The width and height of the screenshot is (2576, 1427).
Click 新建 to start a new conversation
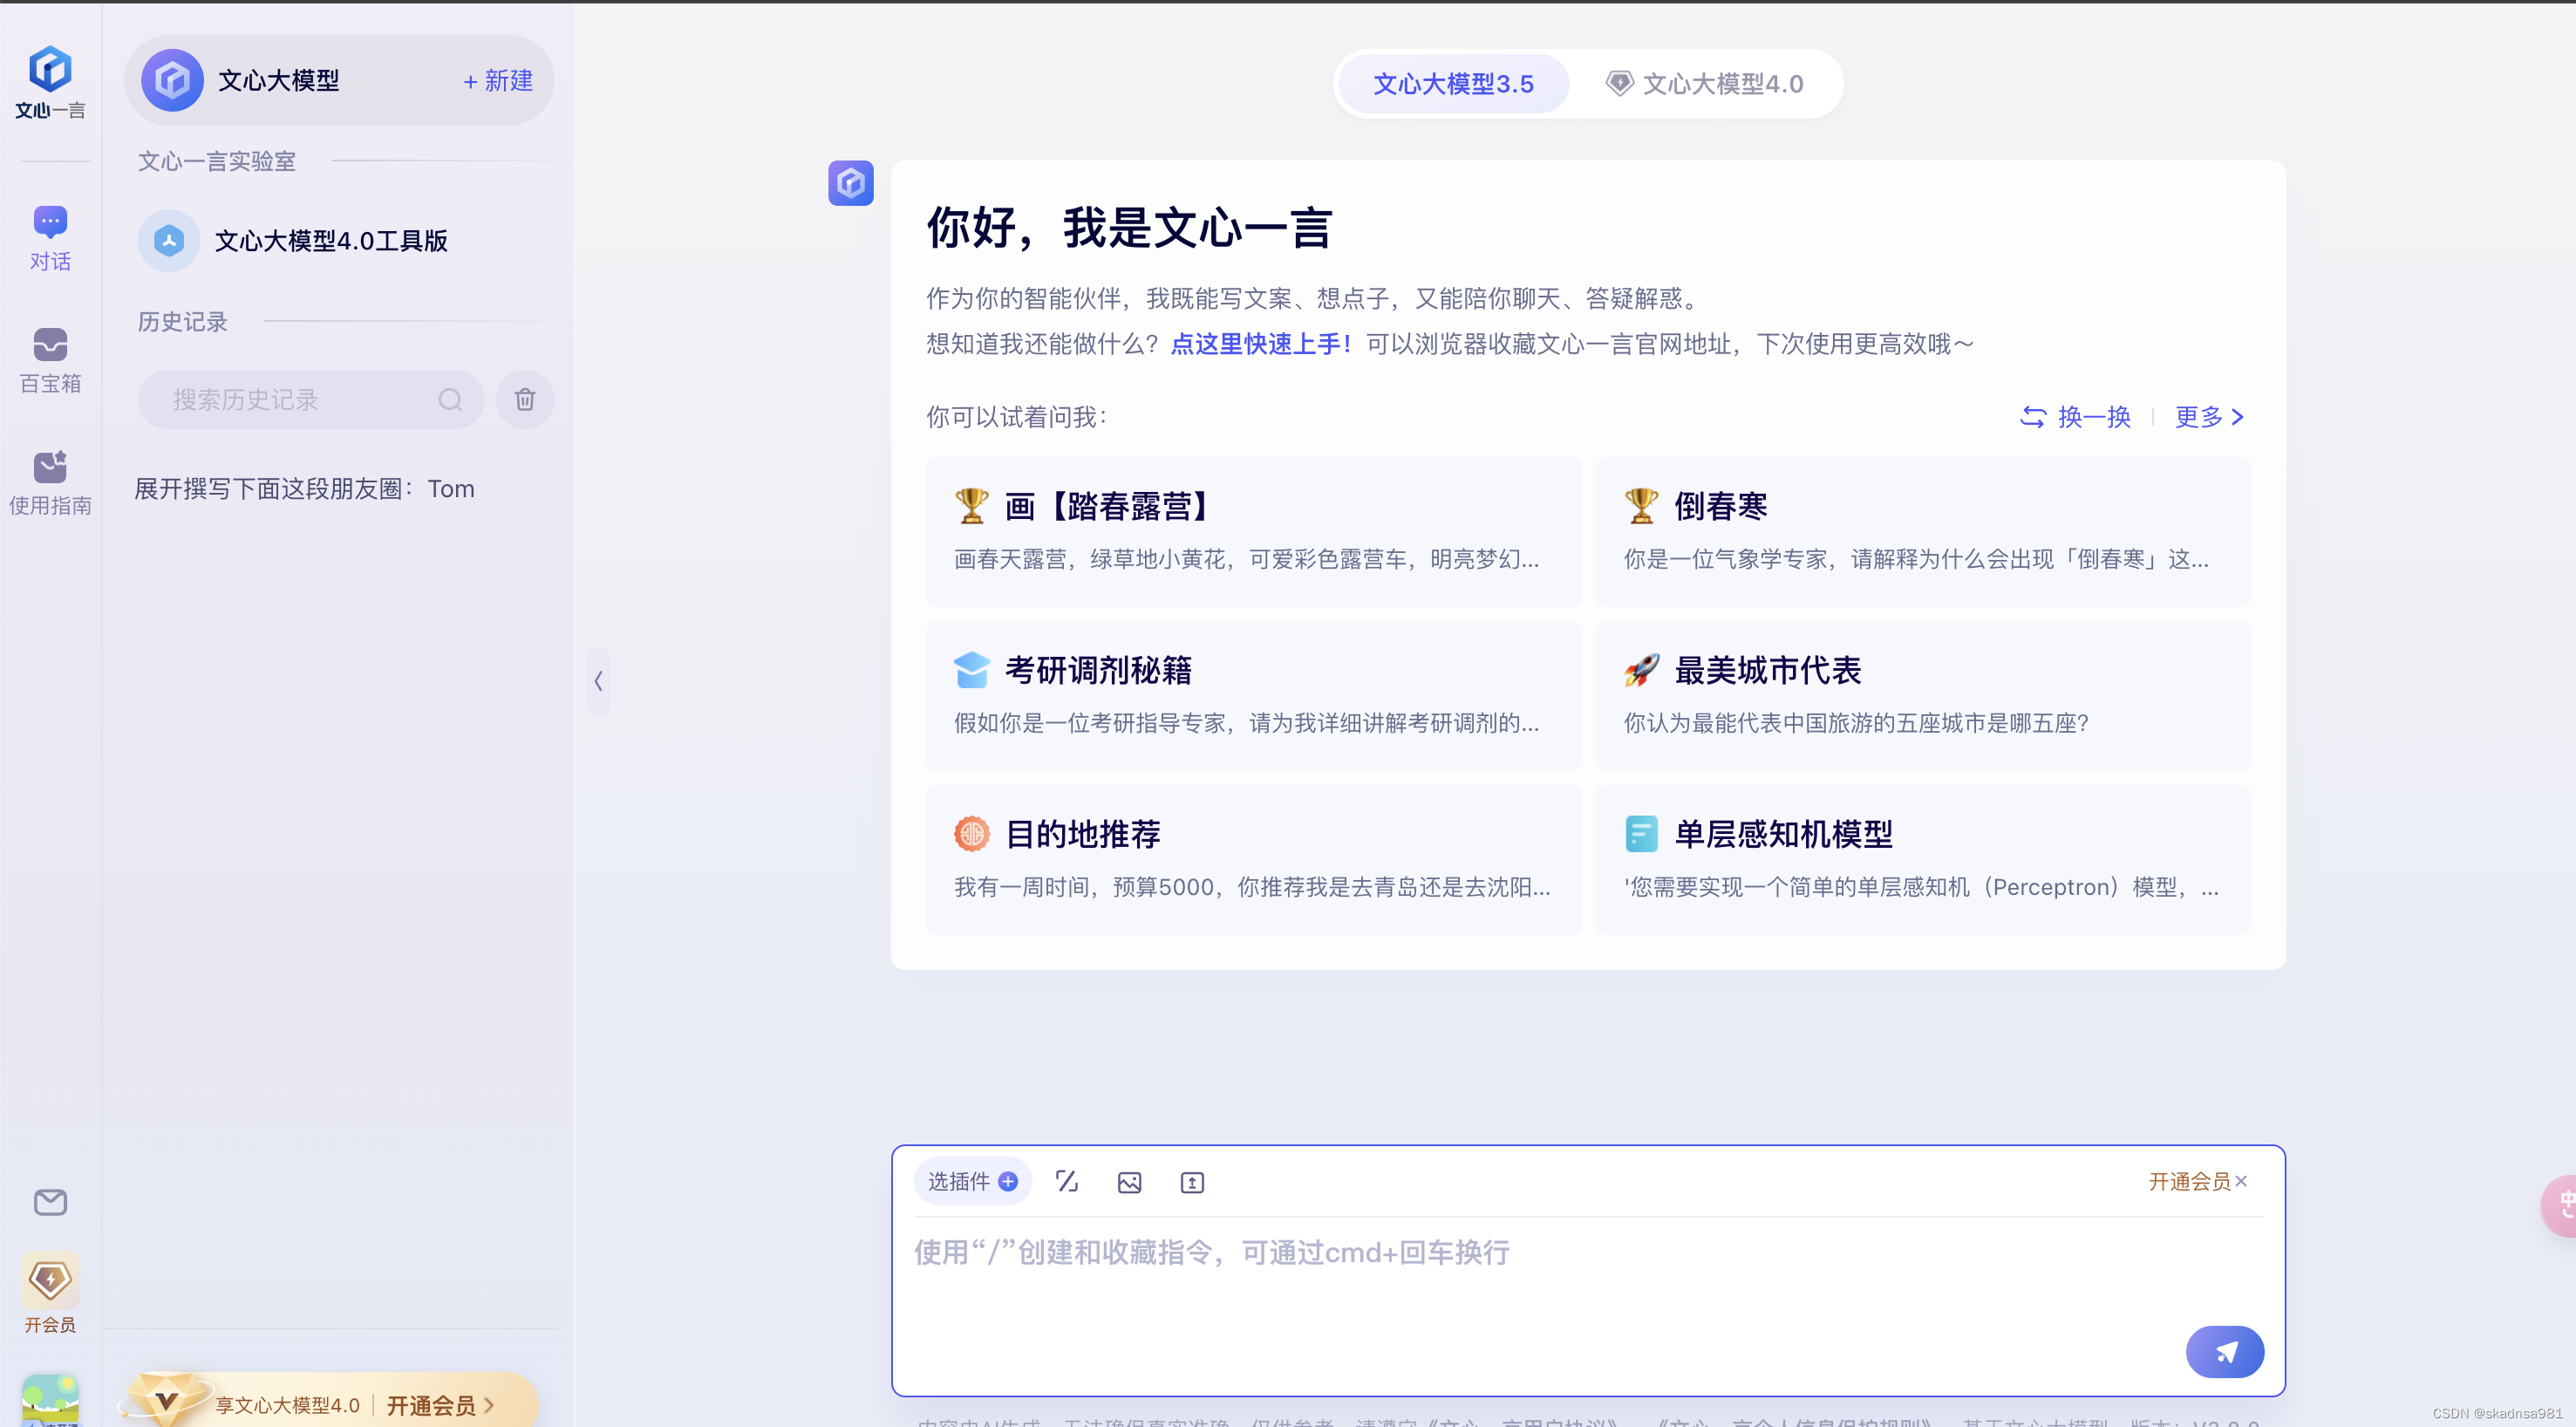pyautogui.click(x=496, y=81)
